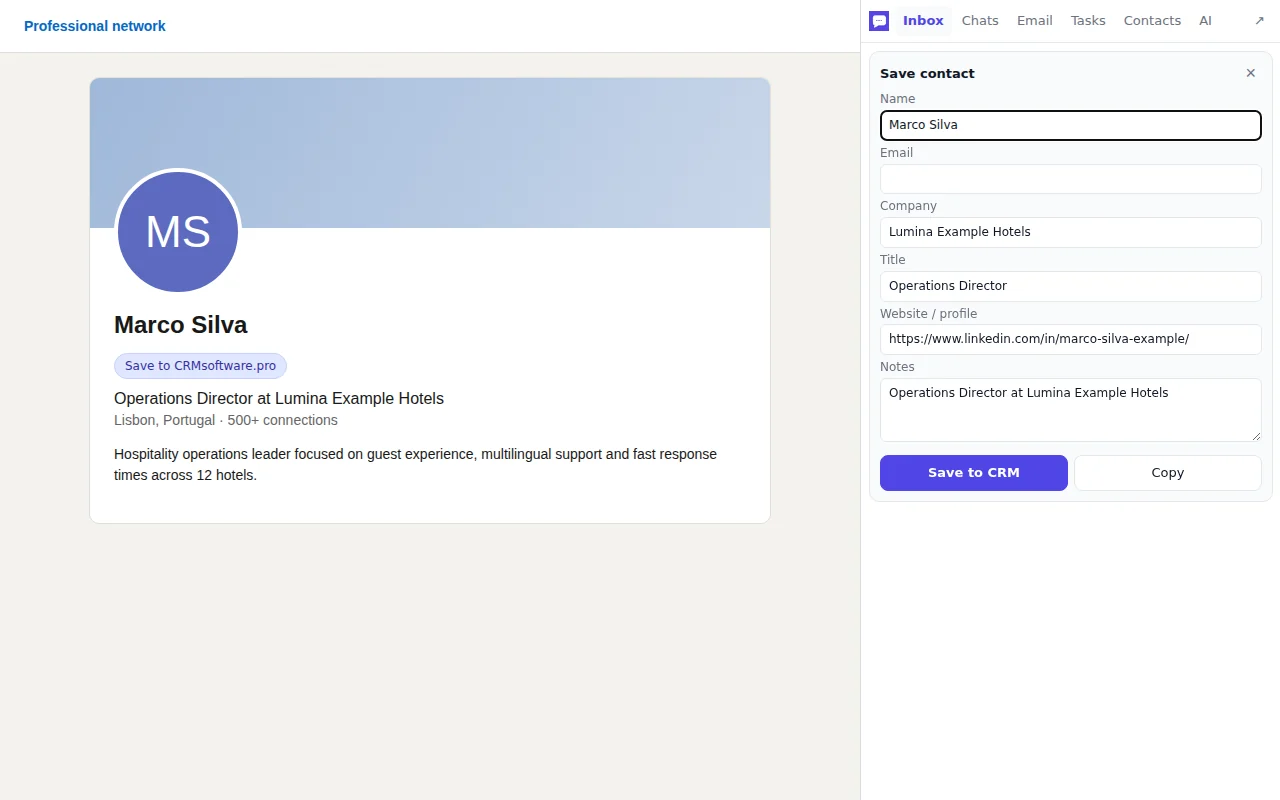The image size is (1280, 800).
Task: Open the Email tab
Action: point(1034,21)
